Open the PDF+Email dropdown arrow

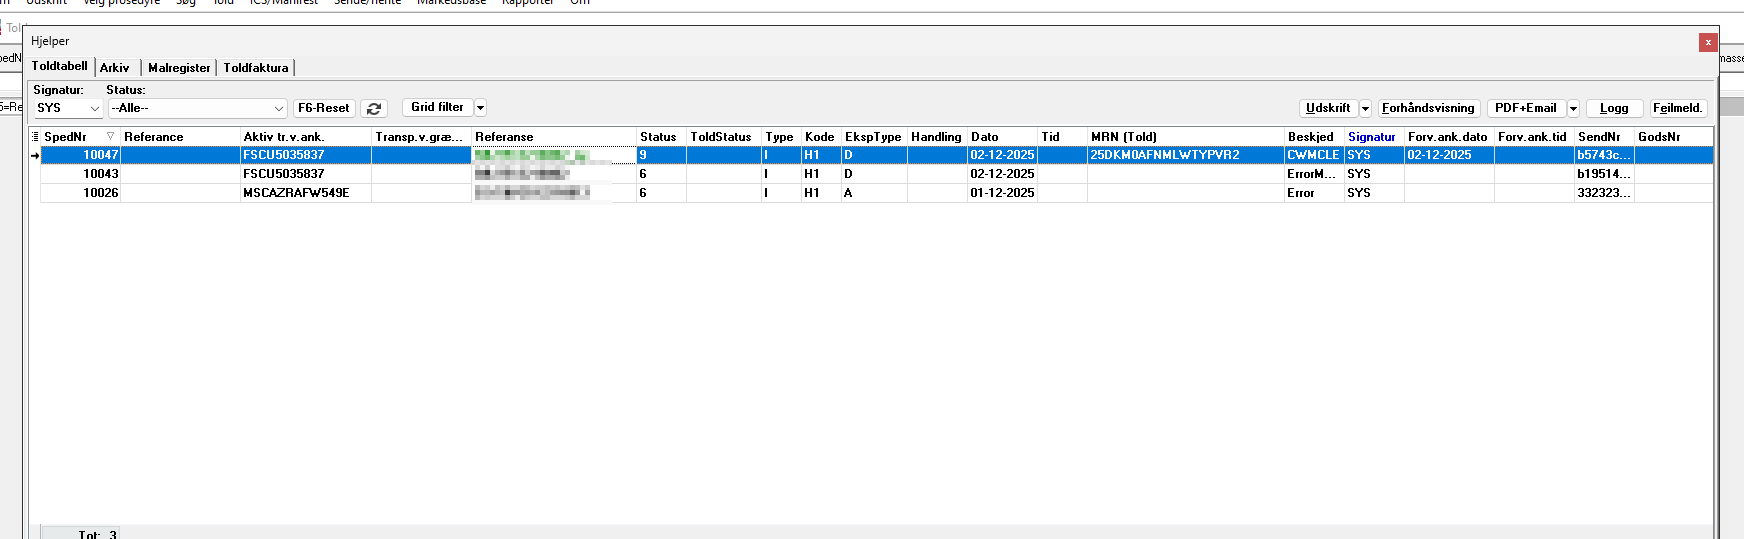pos(1573,109)
